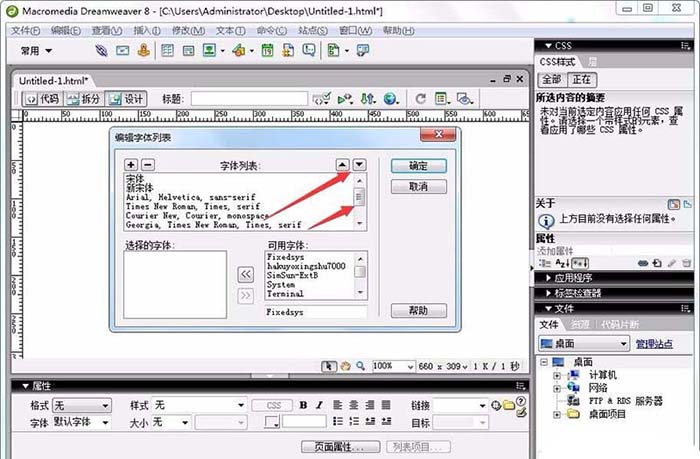Viewport: 700px width, 459px height.
Task: Confirm with the 确定 button
Action: click(418, 166)
